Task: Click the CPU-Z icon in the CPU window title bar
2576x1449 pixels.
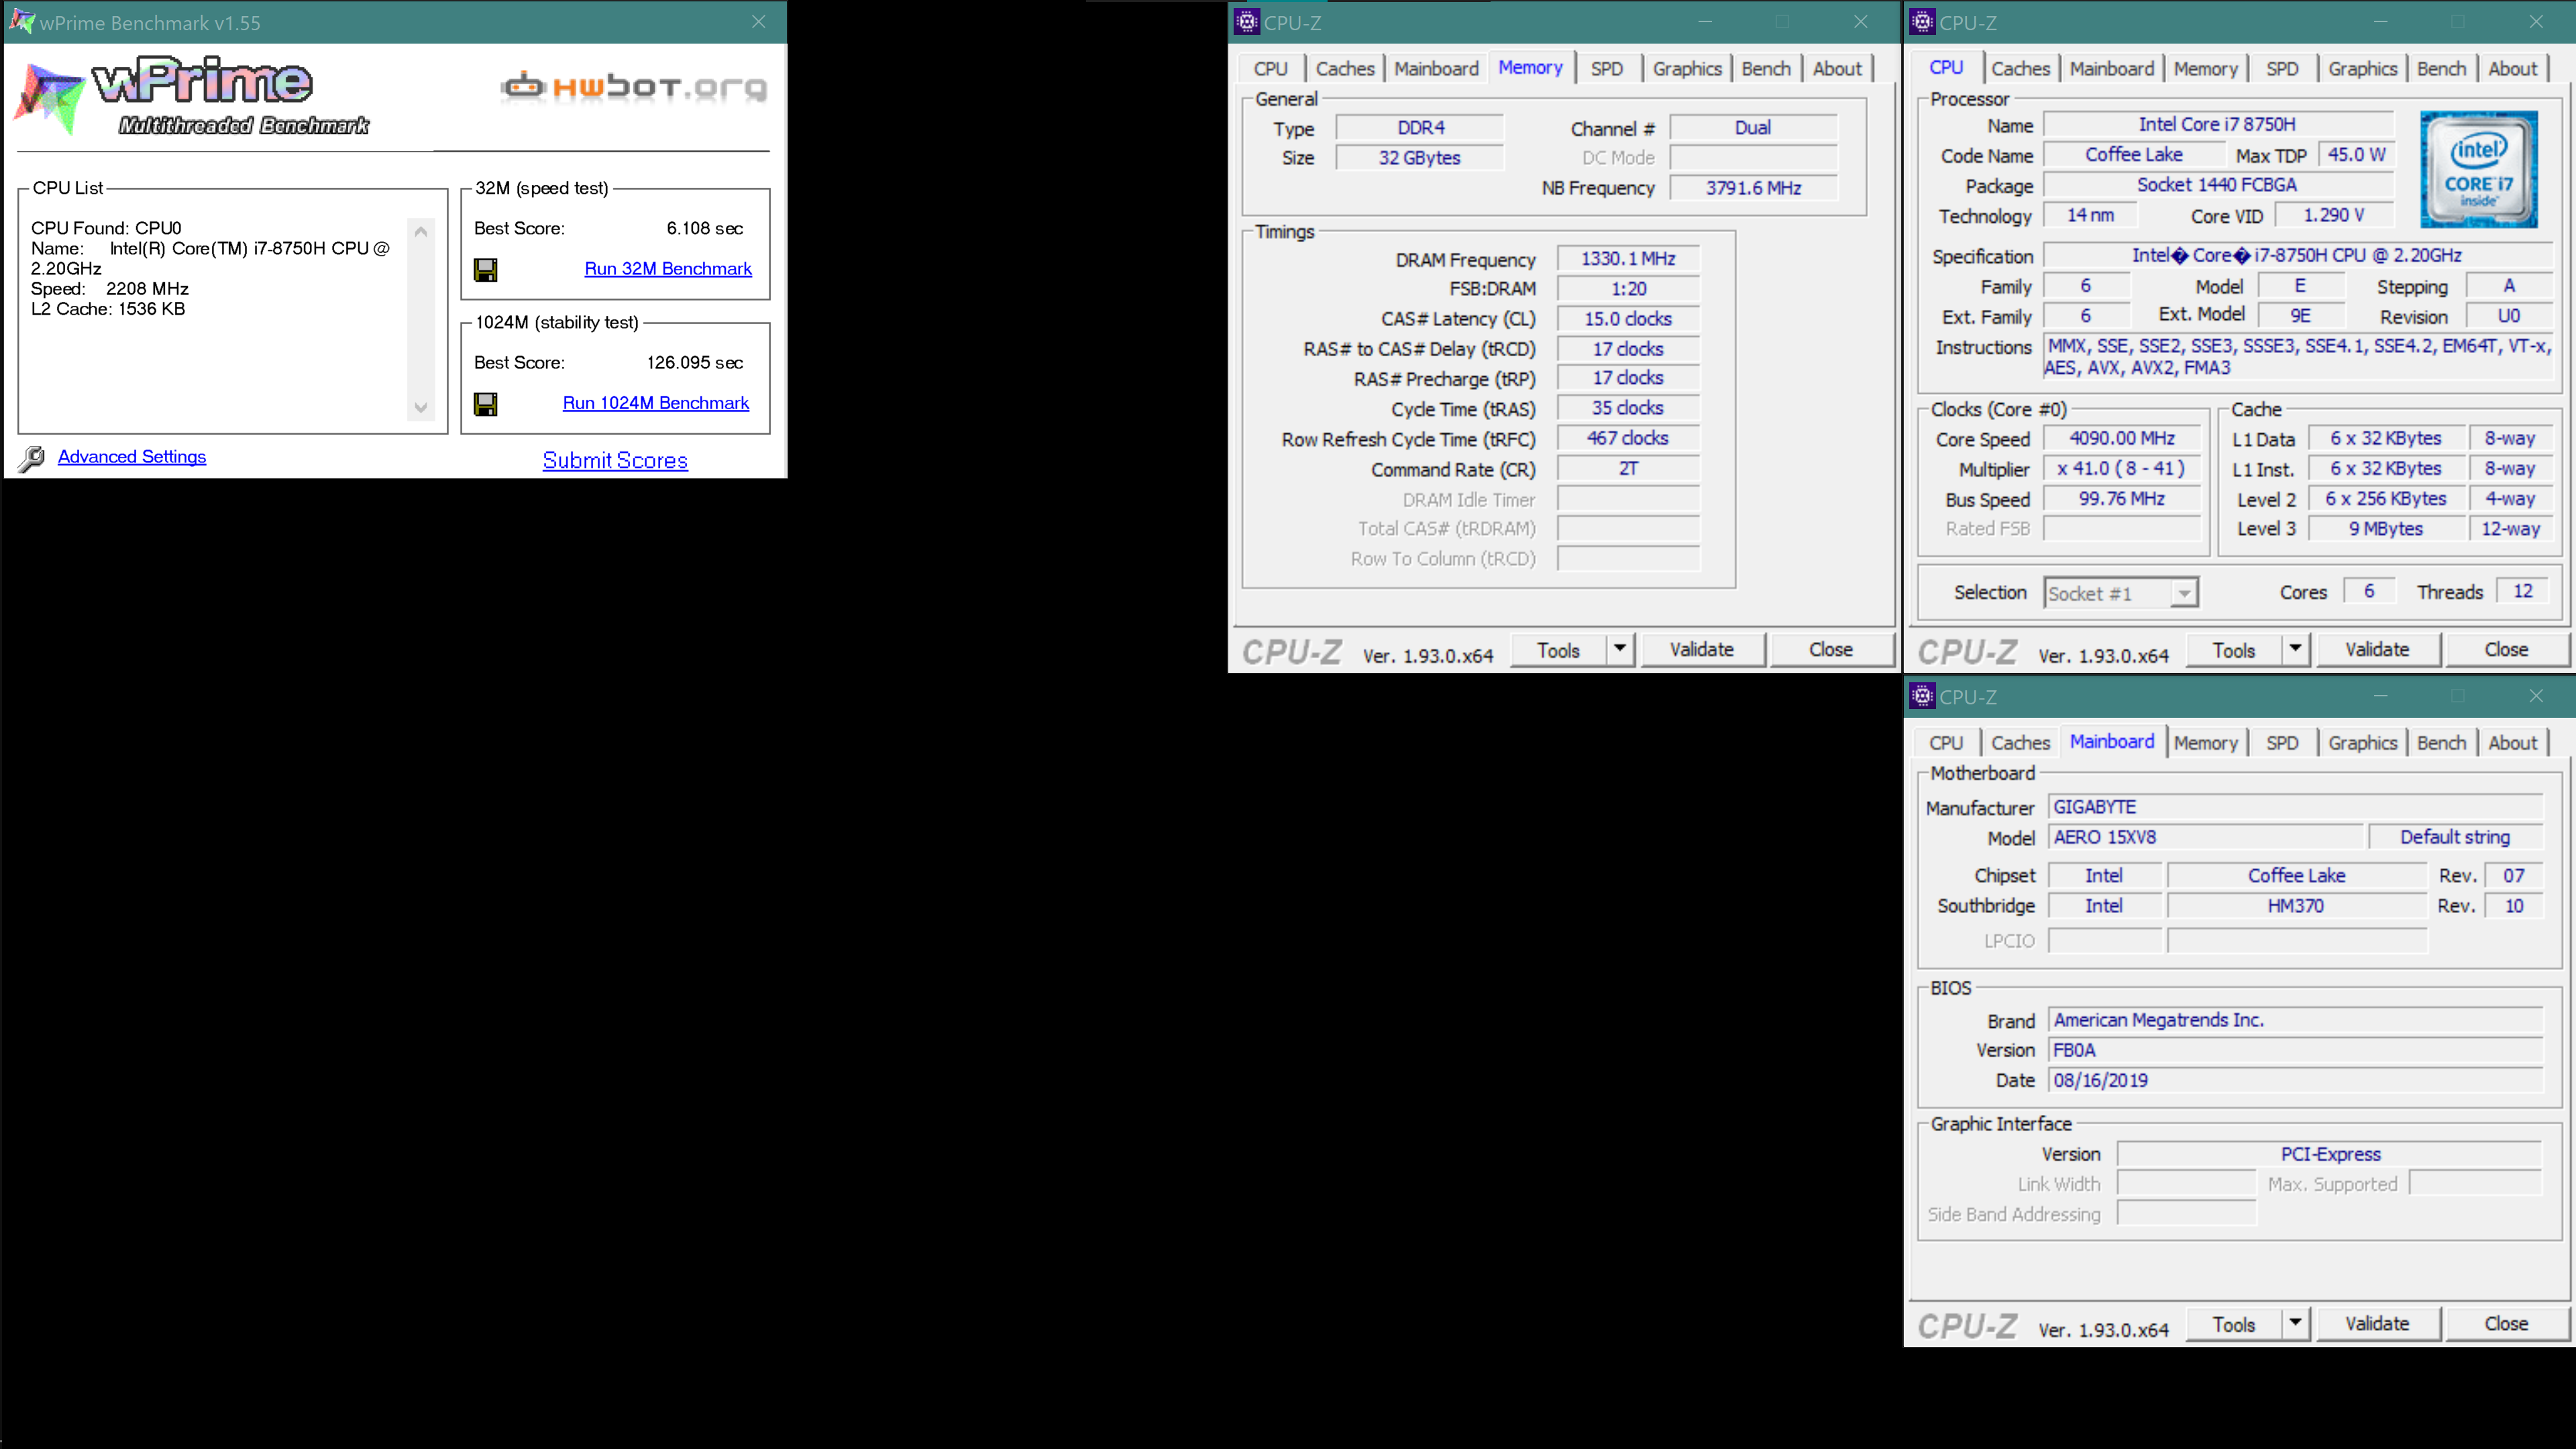Action: click(x=1922, y=21)
